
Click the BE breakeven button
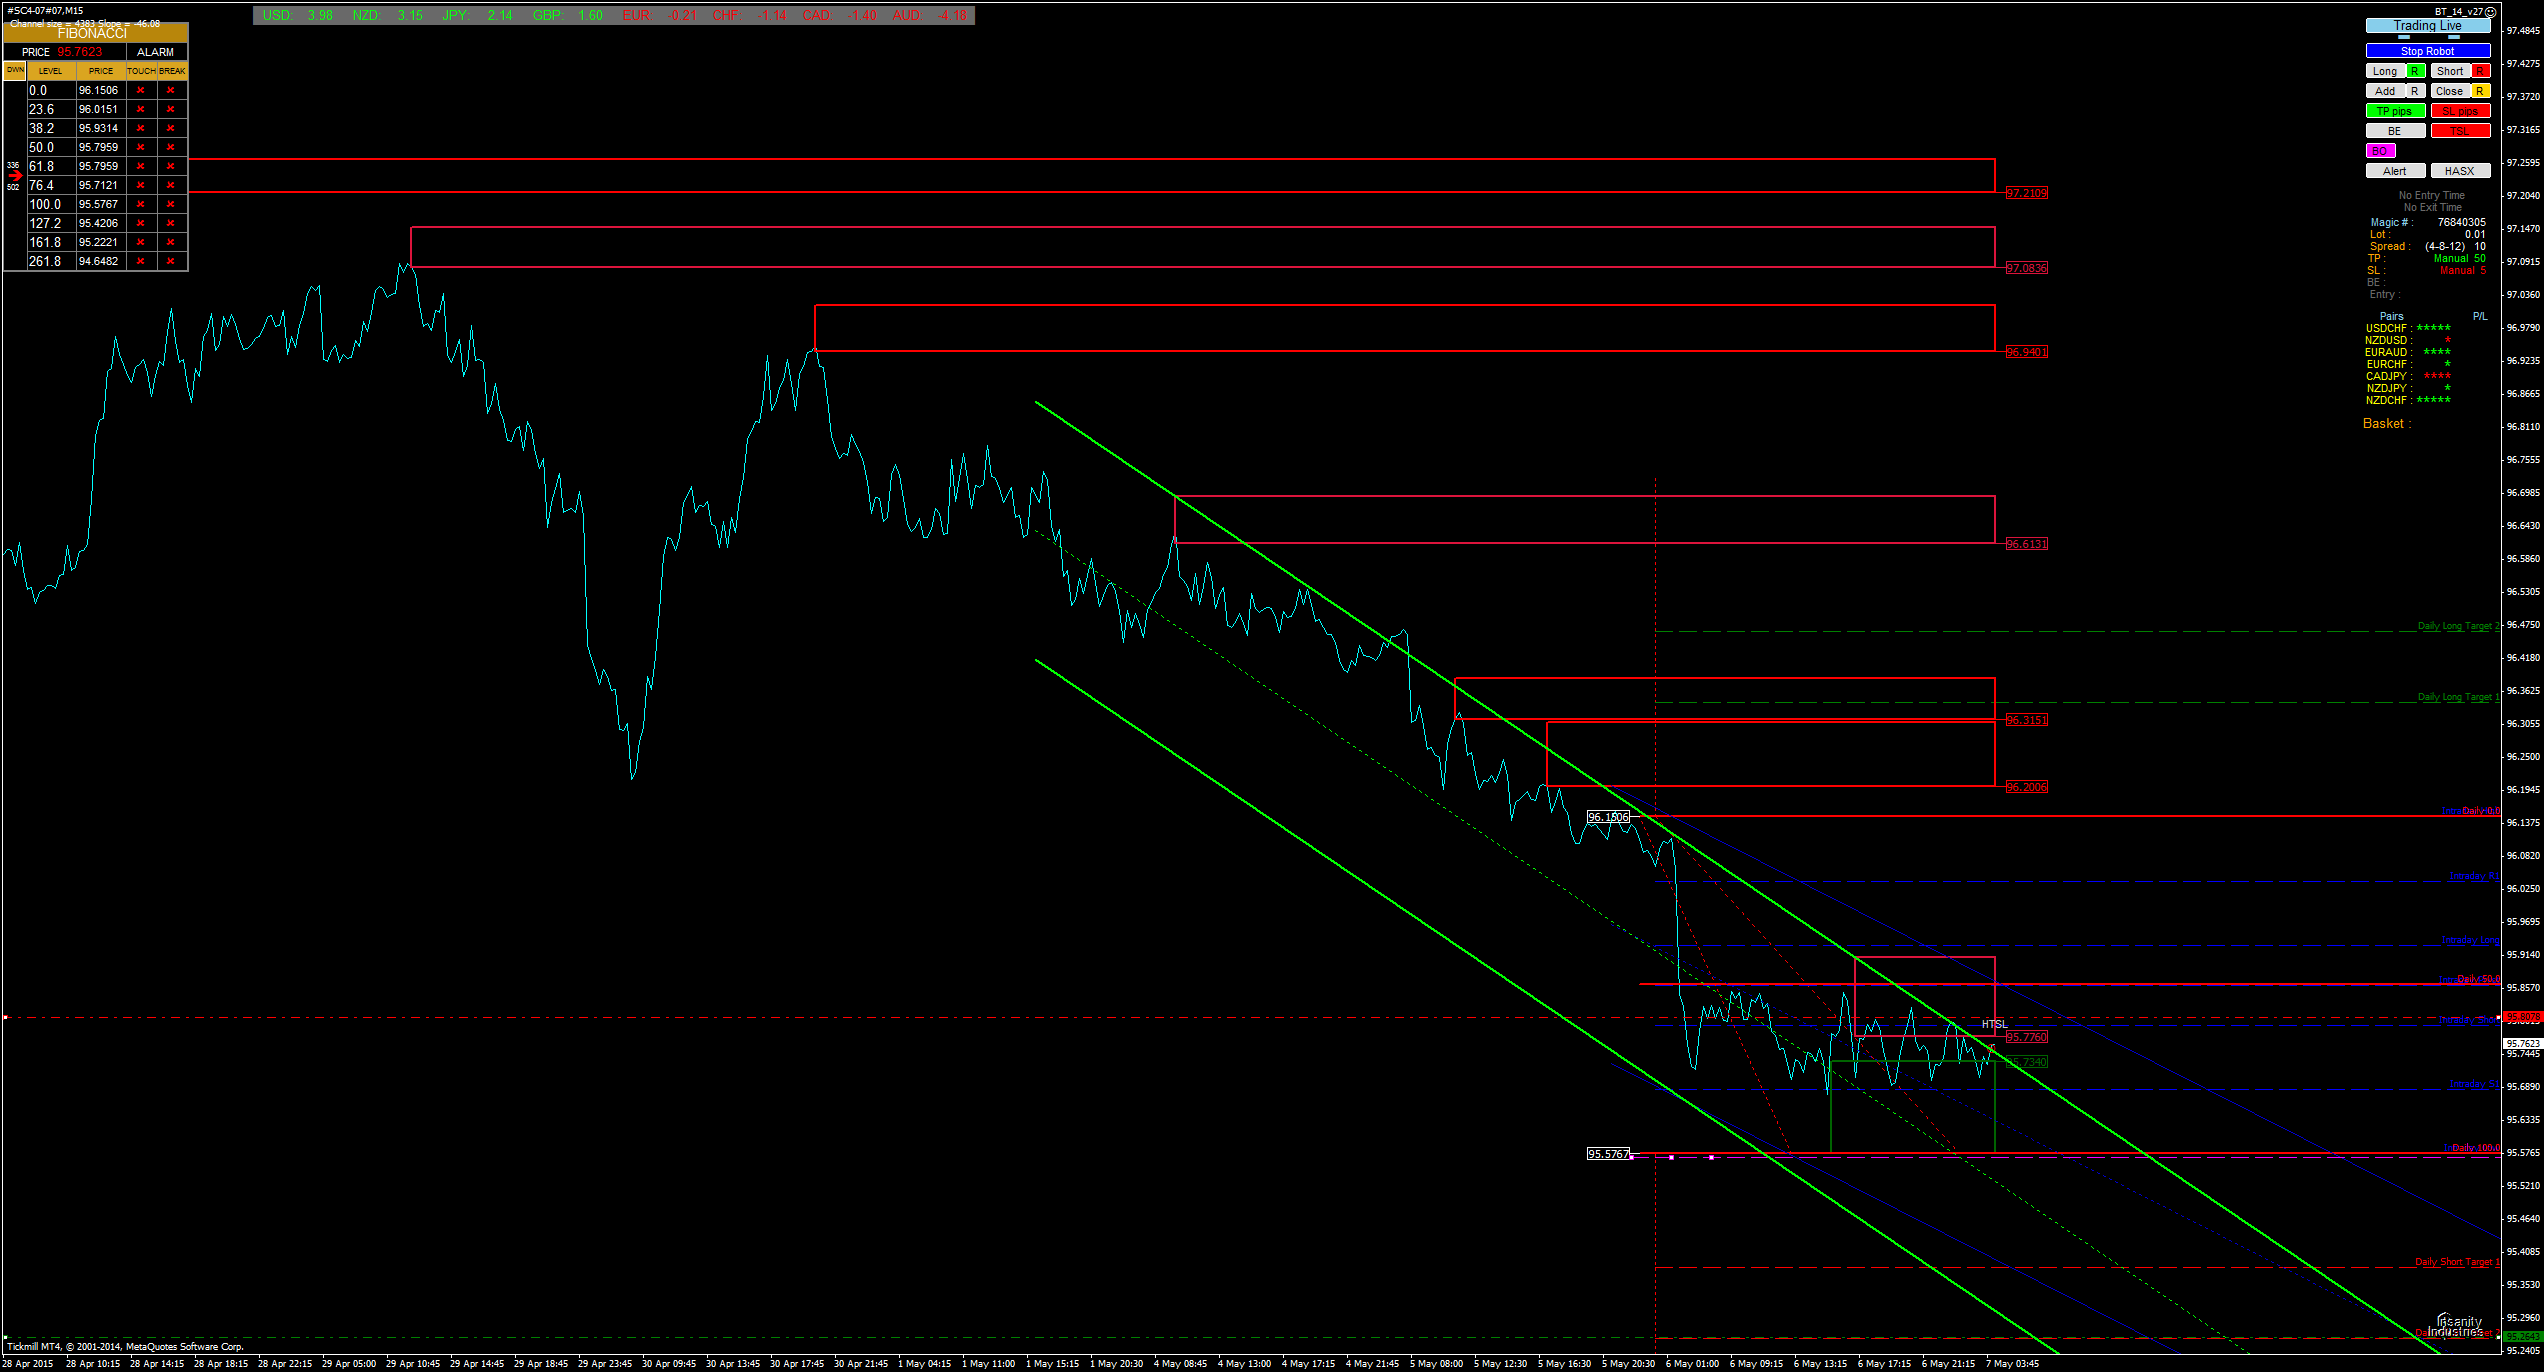pos(2395,131)
